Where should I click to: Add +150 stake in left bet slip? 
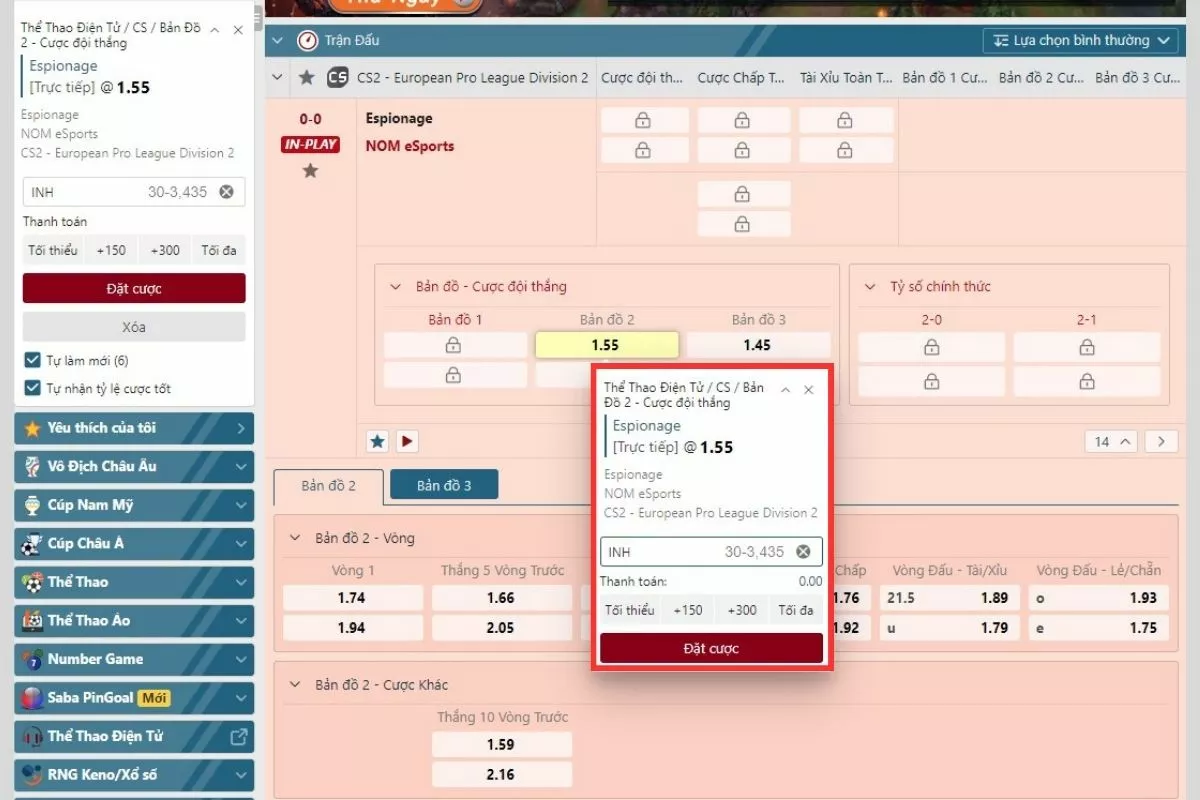click(x=111, y=250)
